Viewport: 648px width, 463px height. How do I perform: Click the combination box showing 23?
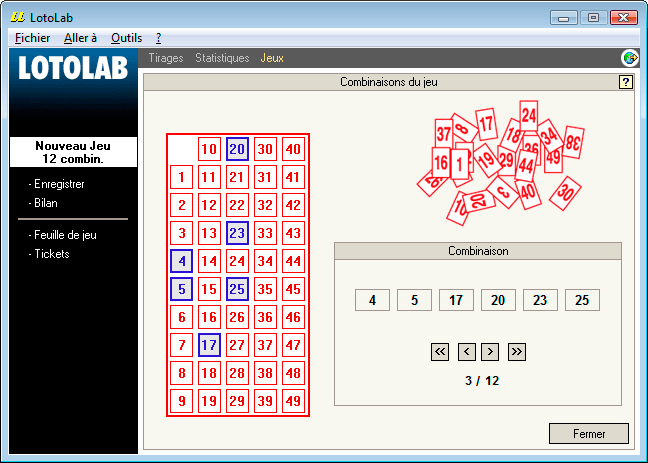(540, 300)
